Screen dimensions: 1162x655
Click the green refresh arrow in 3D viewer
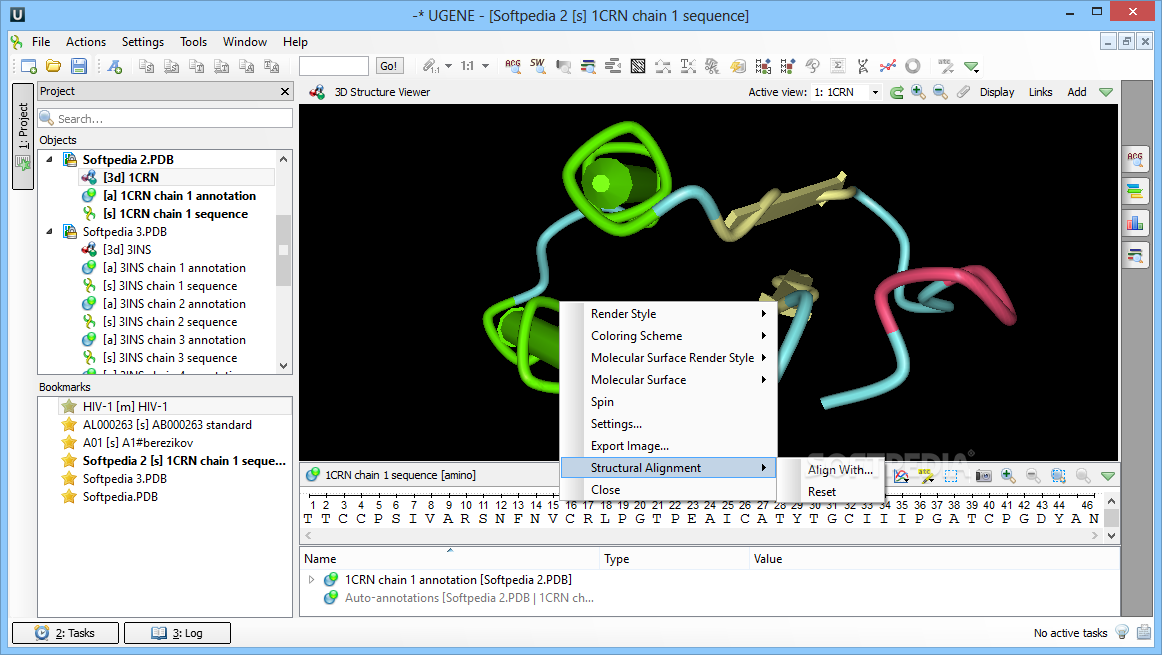[897, 92]
